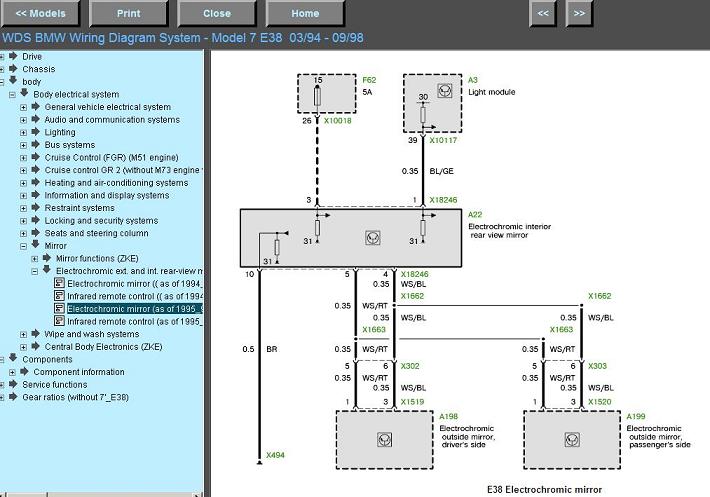Click the A199 passenger's side mirror symbol
Image resolution: width=710 pixels, height=497 pixels.
point(571,438)
